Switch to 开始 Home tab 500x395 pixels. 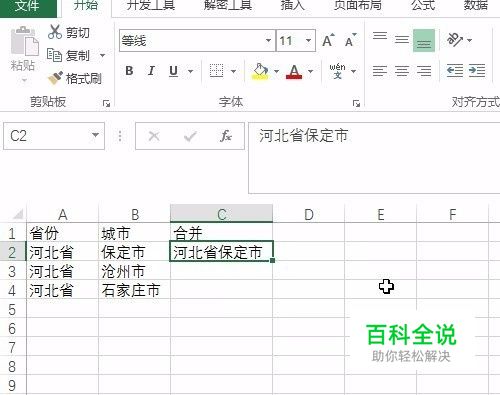click(86, 5)
